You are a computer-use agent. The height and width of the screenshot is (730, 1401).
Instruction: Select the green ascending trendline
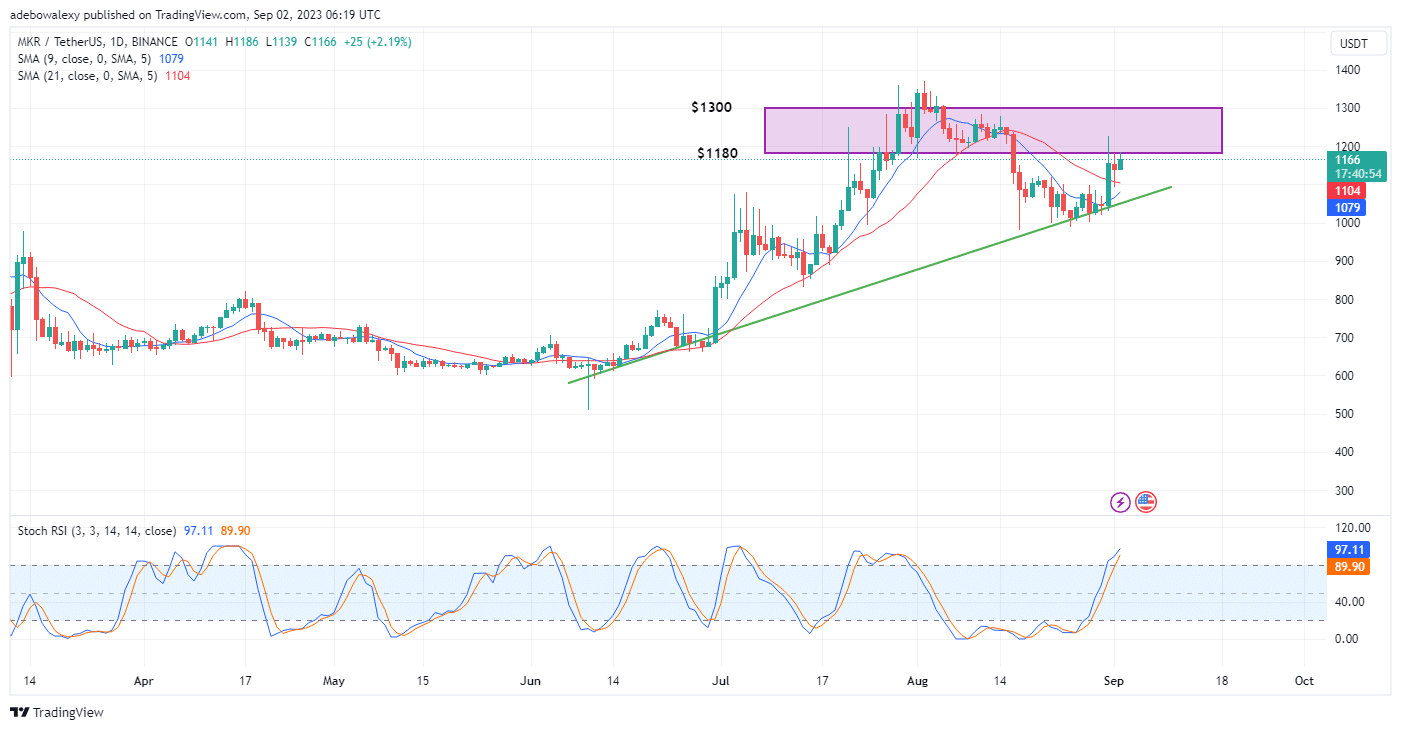pos(868,284)
